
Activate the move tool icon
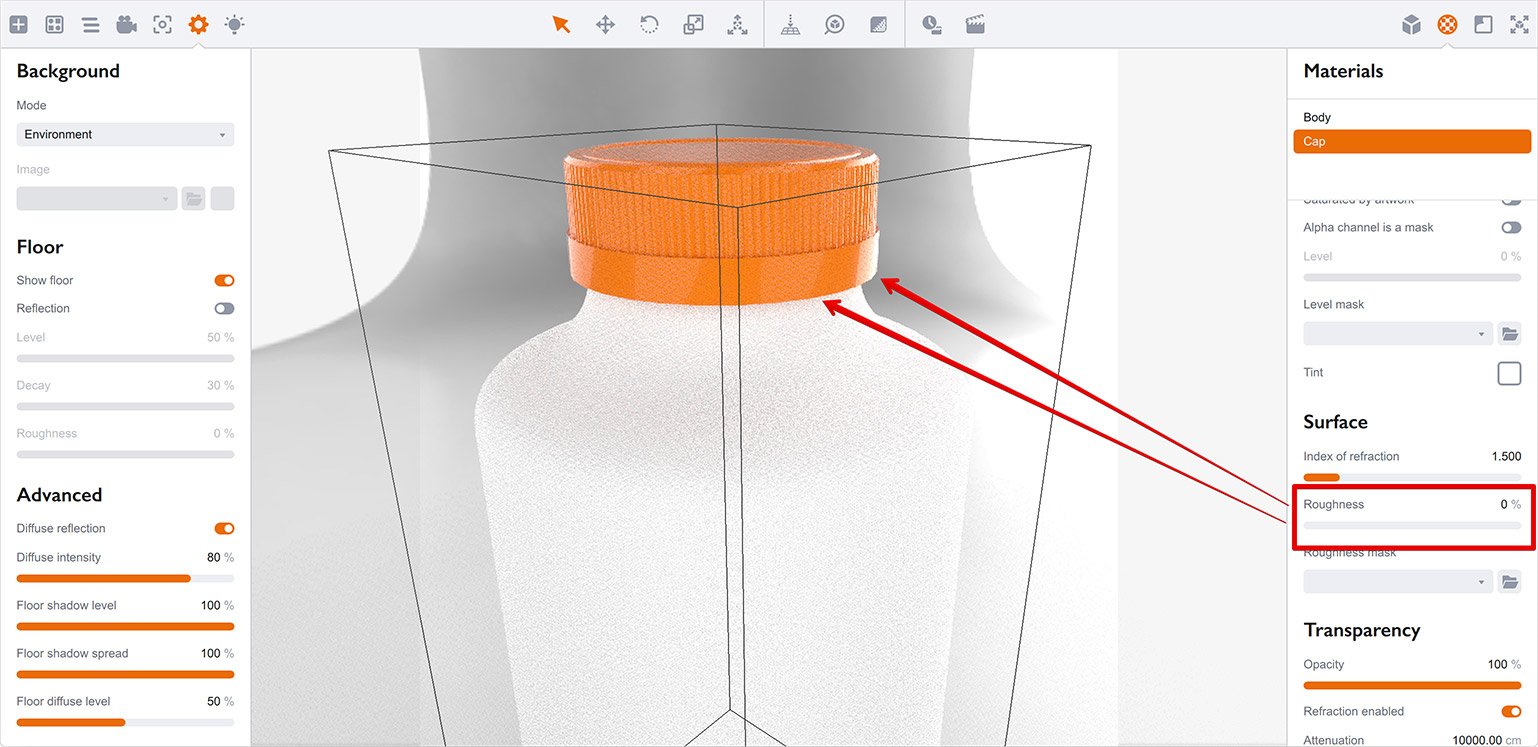[605, 24]
